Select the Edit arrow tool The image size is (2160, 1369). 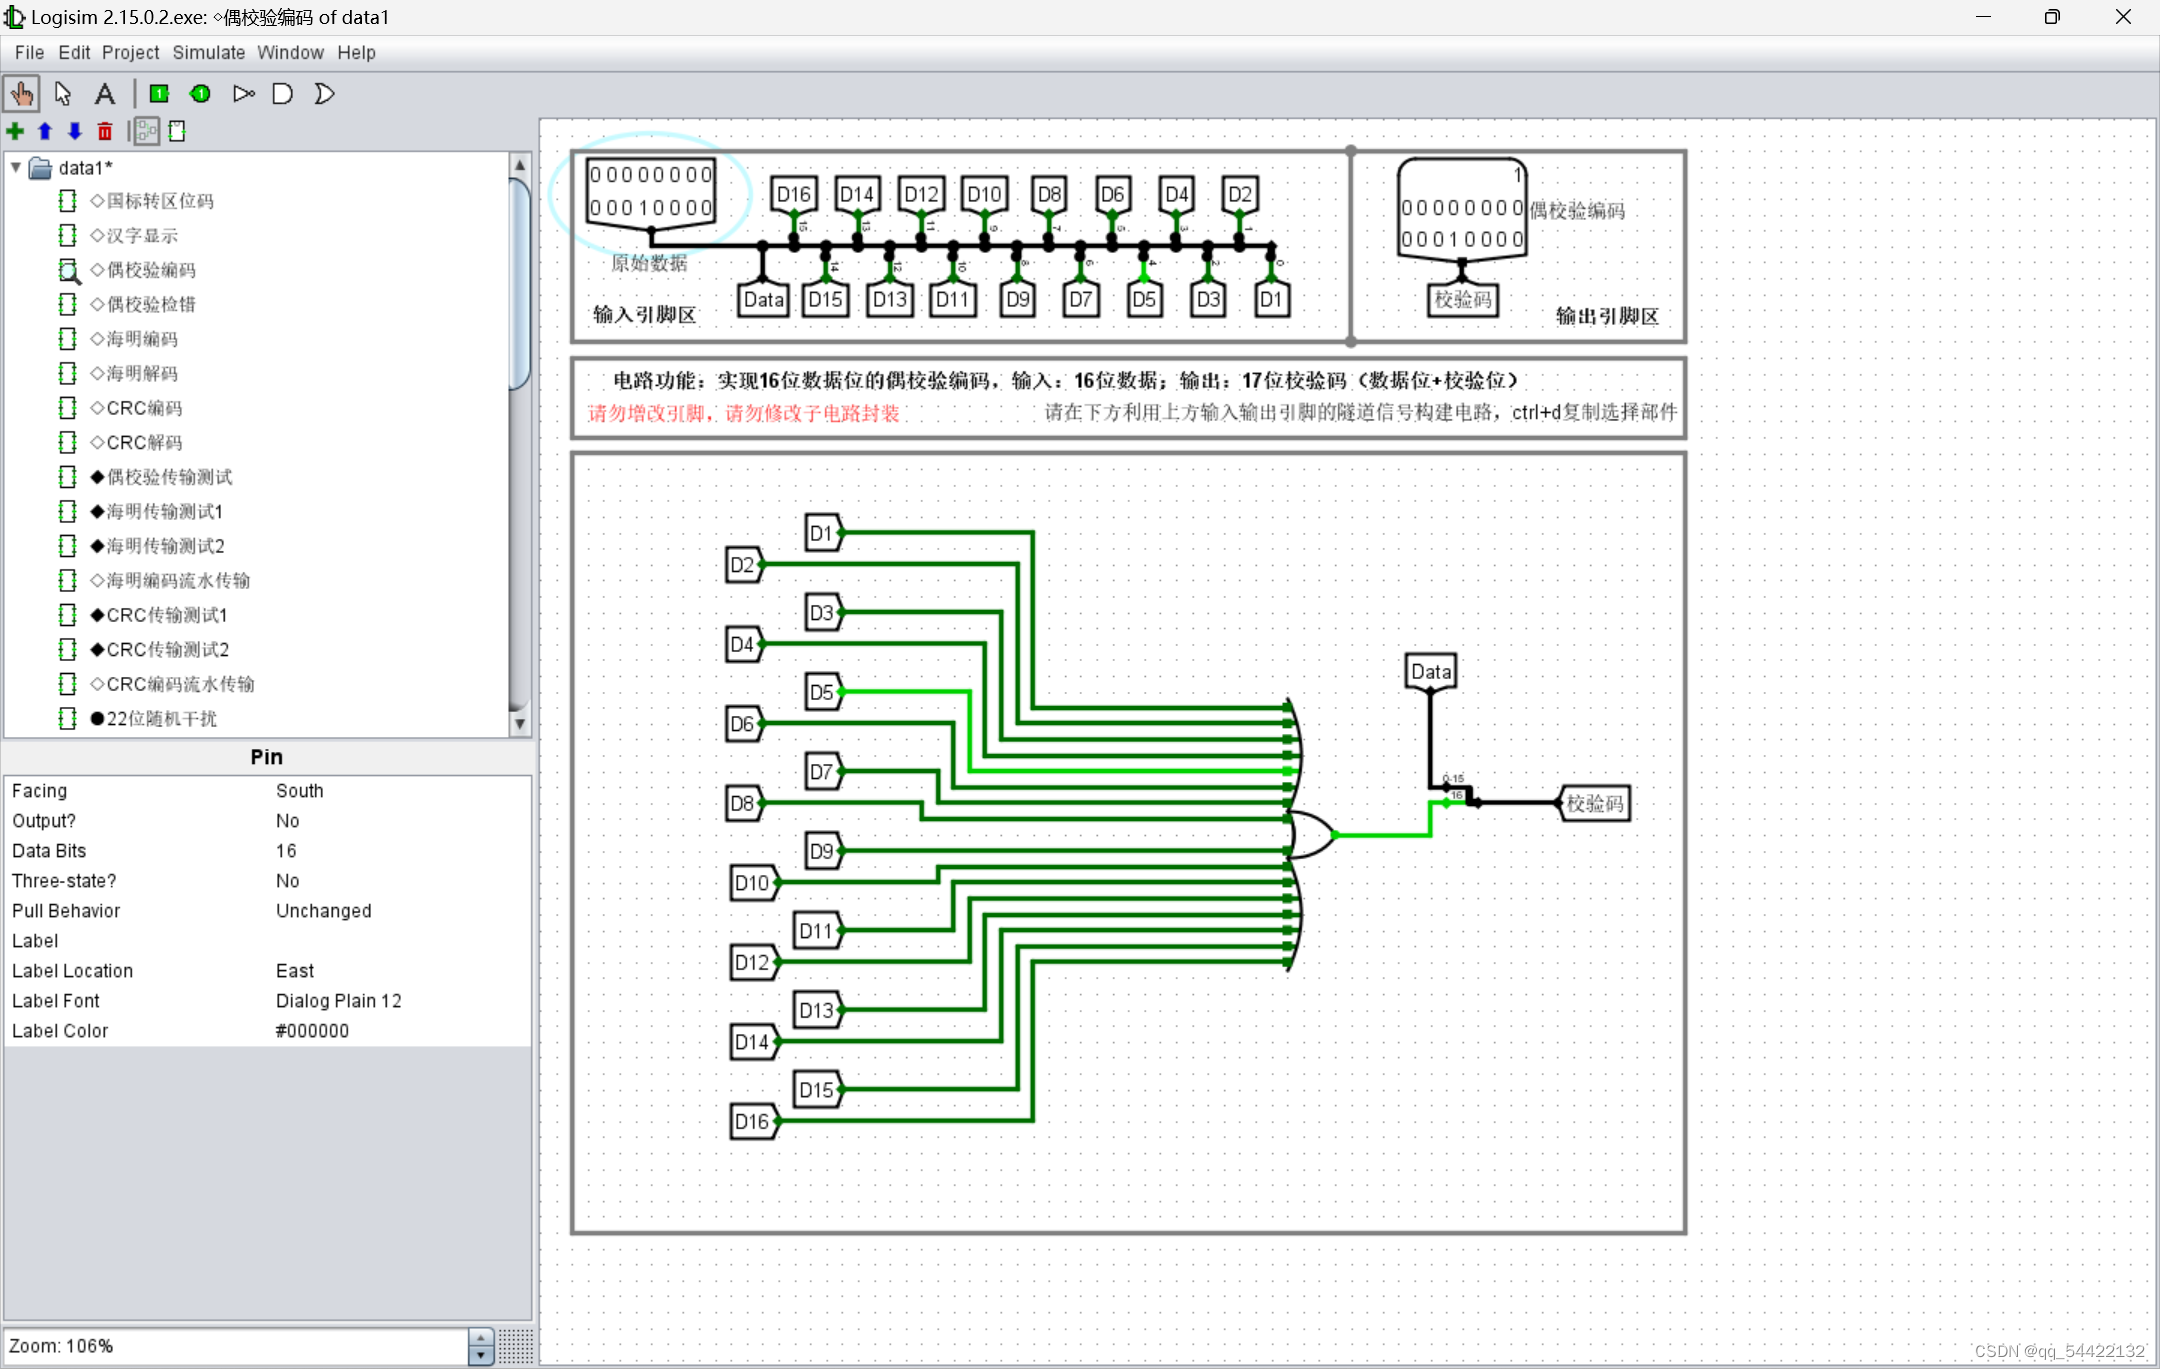click(x=63, y=94)
